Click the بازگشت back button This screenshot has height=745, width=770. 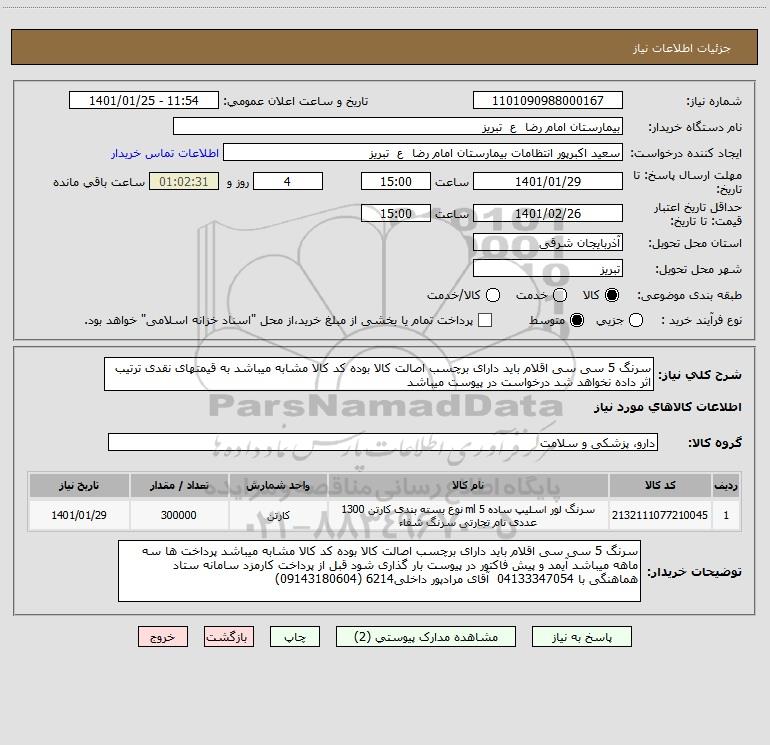pyautogui.click(x=229, y=636)
